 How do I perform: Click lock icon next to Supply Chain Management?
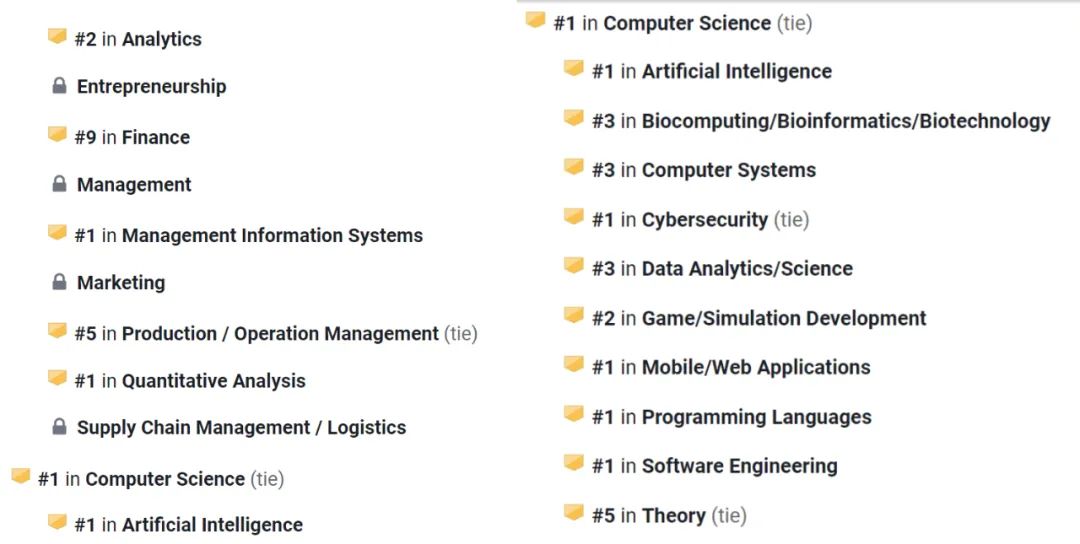(59, 427)
